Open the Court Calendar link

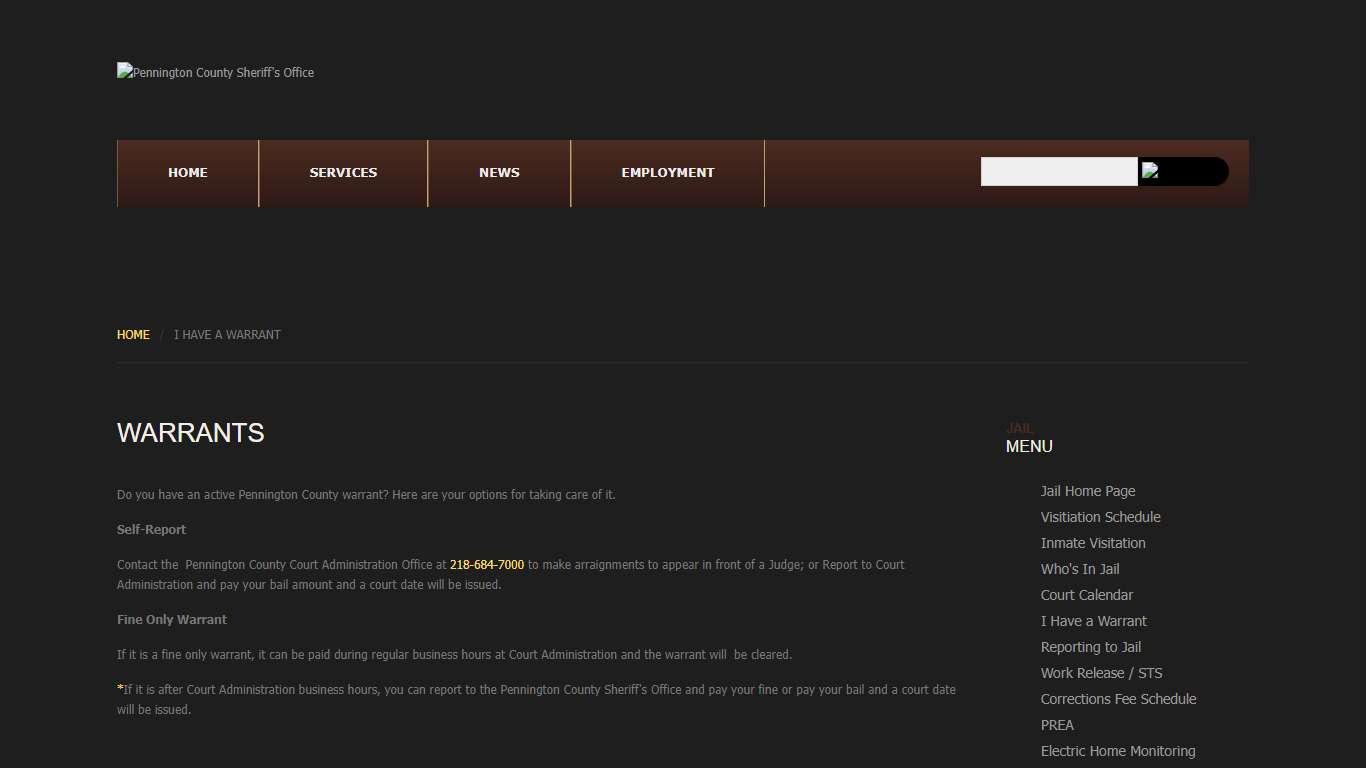1086,595
